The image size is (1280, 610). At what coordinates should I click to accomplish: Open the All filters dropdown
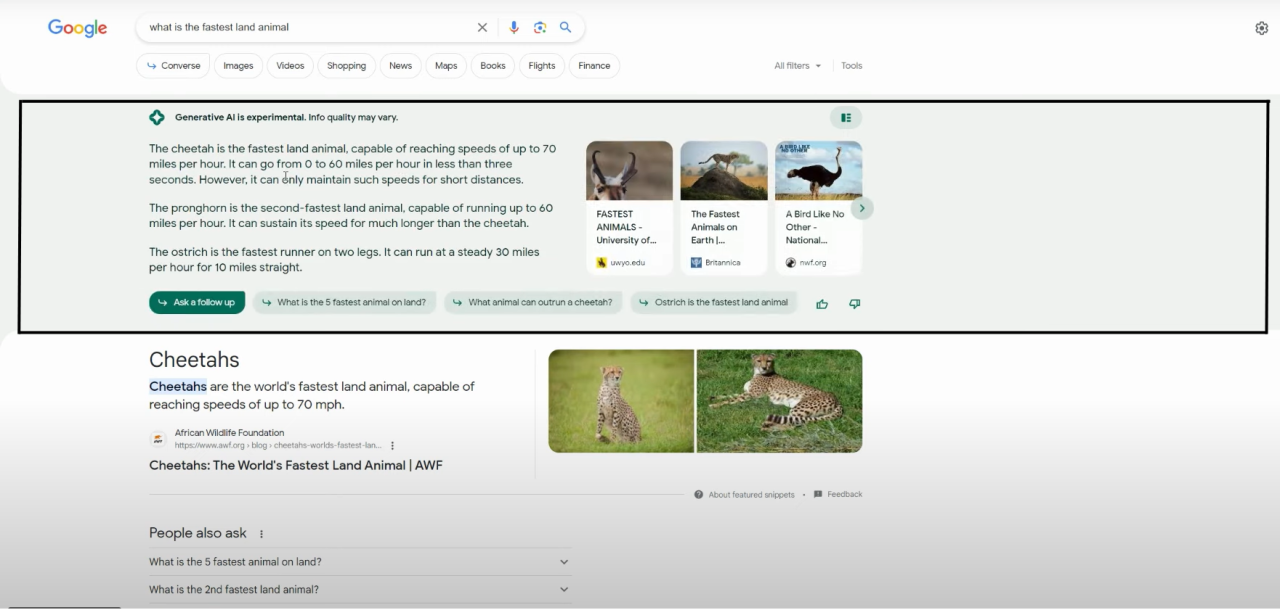click(x=797, y=66)
